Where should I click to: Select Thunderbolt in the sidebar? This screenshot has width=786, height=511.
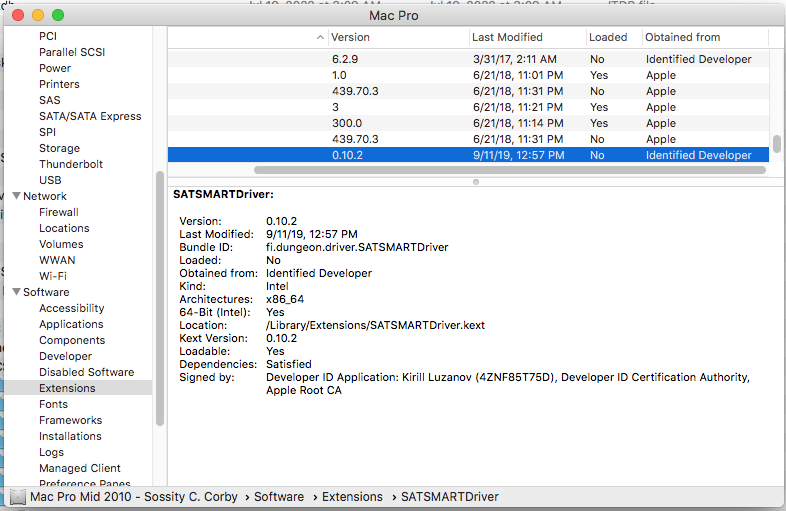click(x=71, y=164)
